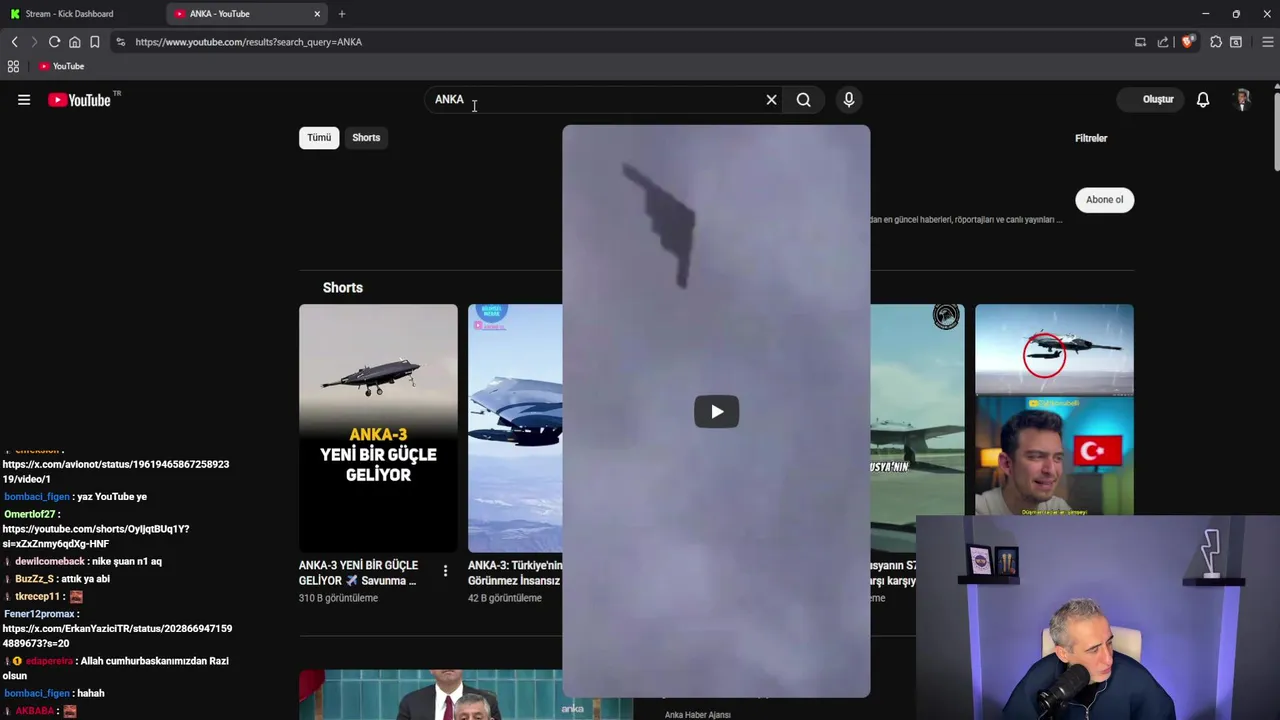Click the Shorts section heading
The width and height of the screenshot is (1280, 720).
(343, 288)
